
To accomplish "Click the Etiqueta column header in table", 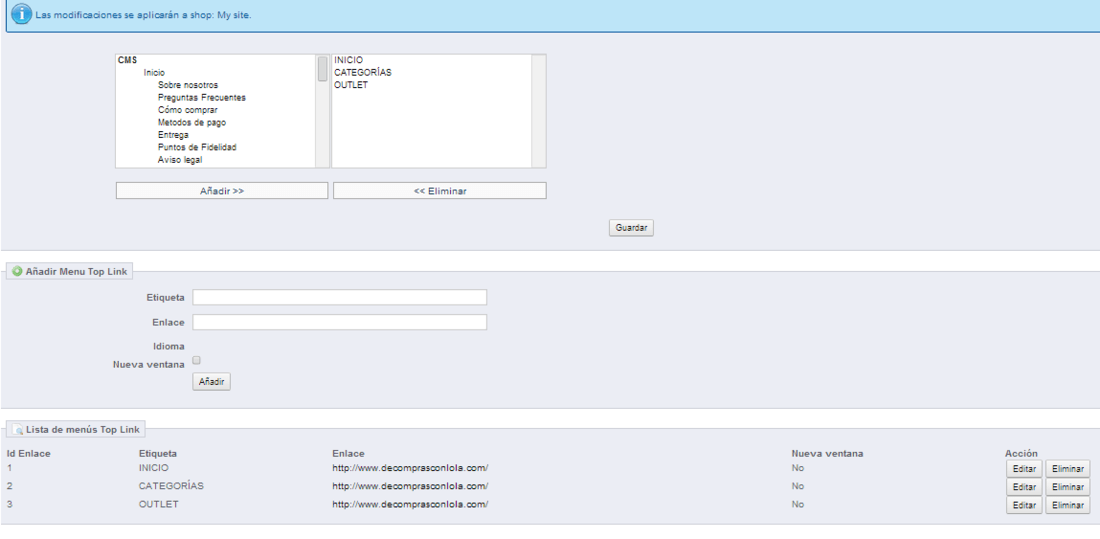I will coord(158,453).
